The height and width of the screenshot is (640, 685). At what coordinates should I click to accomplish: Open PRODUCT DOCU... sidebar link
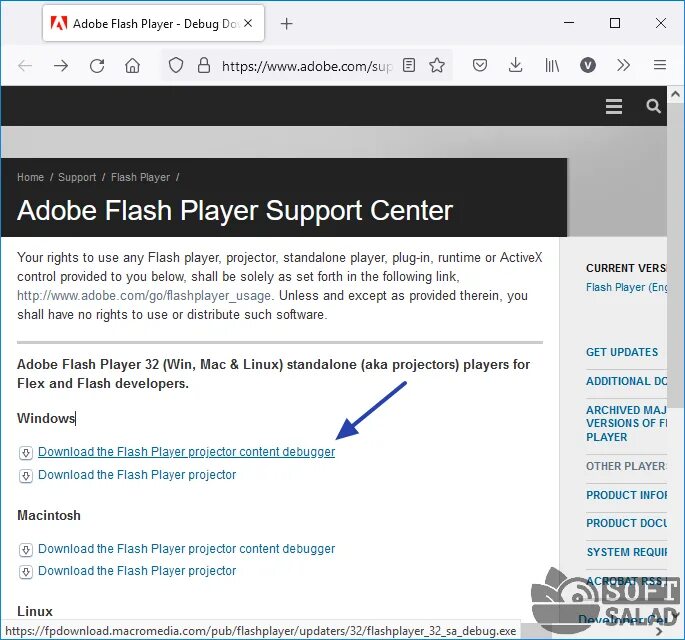coord(626,523)
